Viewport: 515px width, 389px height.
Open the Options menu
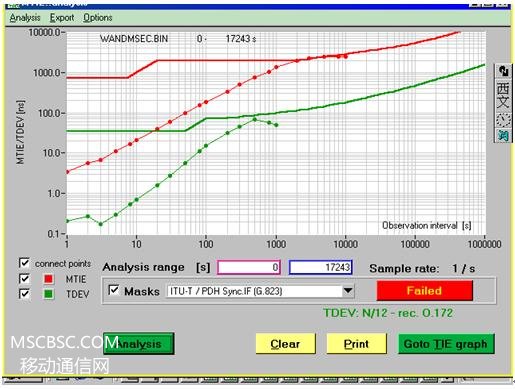[x=98, y=17]
